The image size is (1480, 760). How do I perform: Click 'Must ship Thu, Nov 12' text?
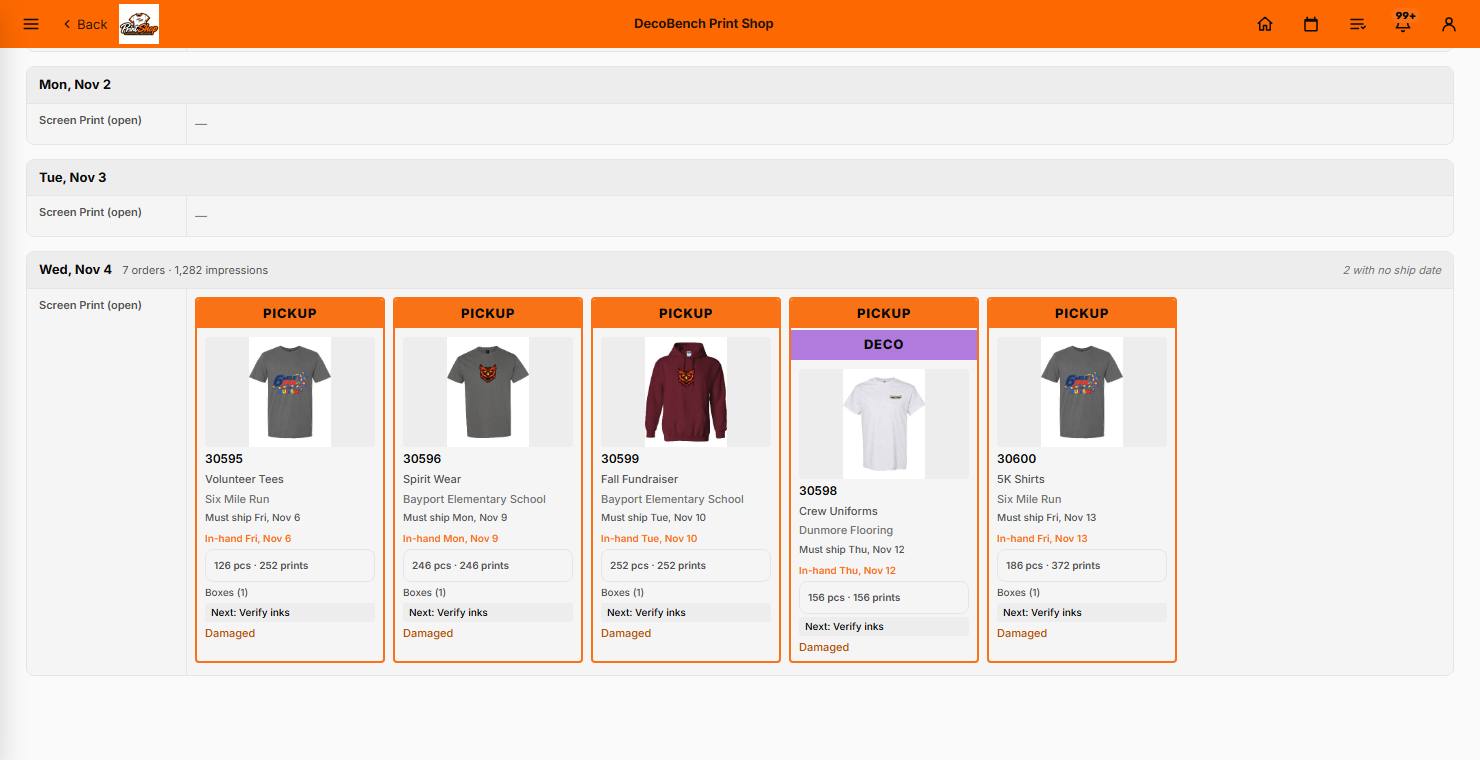852,550
